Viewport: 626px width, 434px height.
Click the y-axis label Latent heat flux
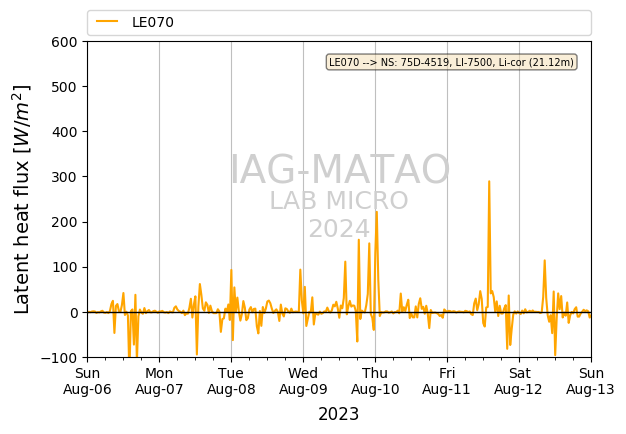pos(22,199)
